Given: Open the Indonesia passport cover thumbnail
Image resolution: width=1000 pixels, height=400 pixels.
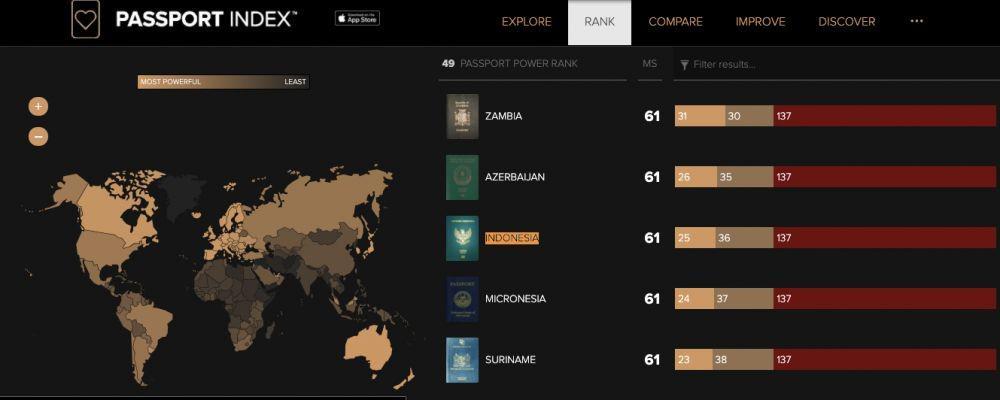Looking at the screenshot, I should [462, 238].
